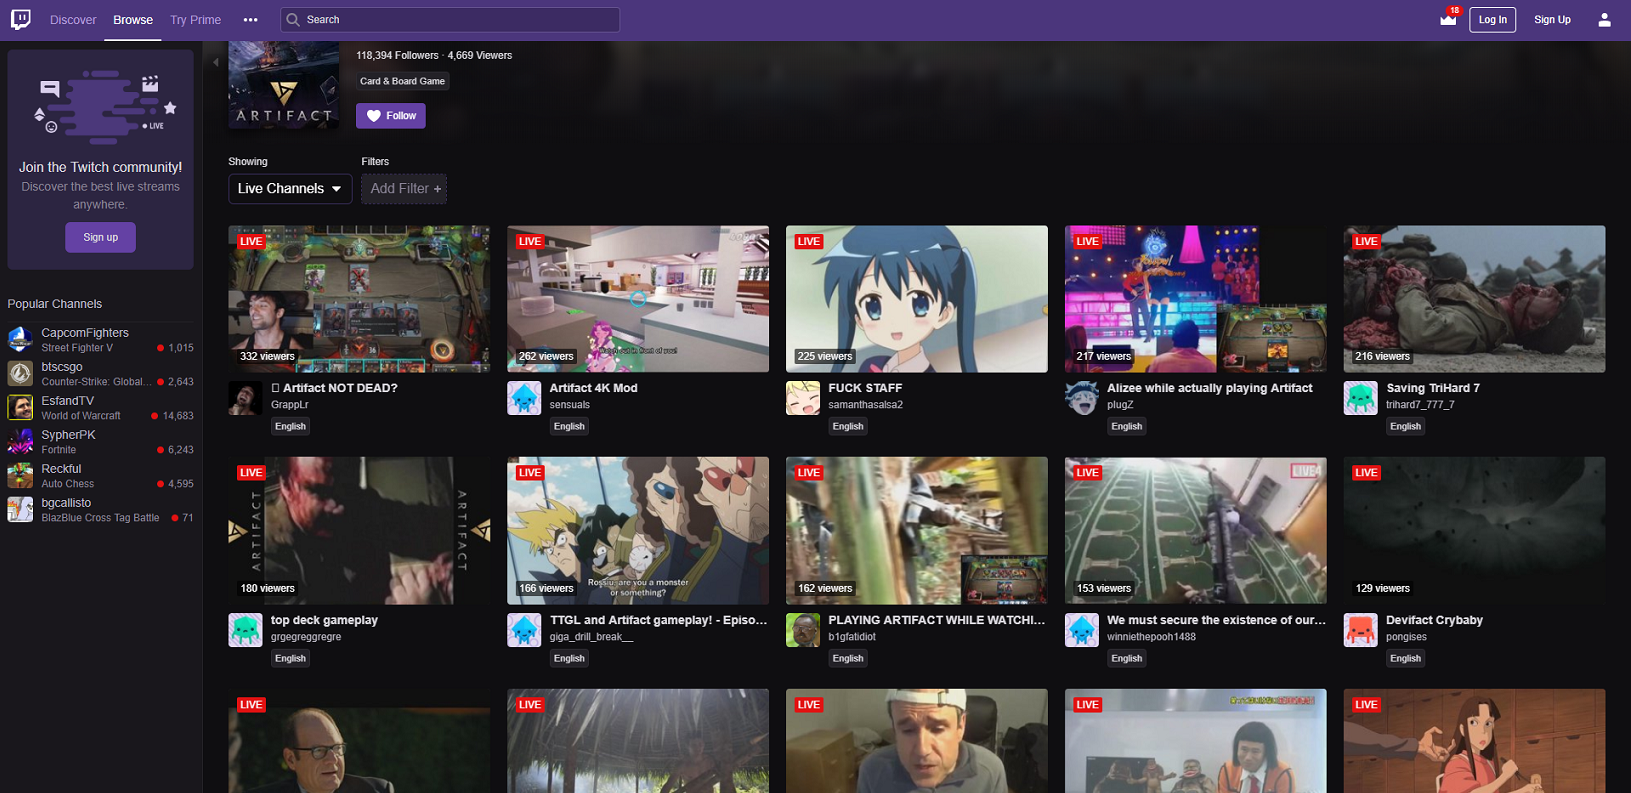Open btscsgo channel avatar
This screenshot has width=1631, height=793.
tap(20, 373)
